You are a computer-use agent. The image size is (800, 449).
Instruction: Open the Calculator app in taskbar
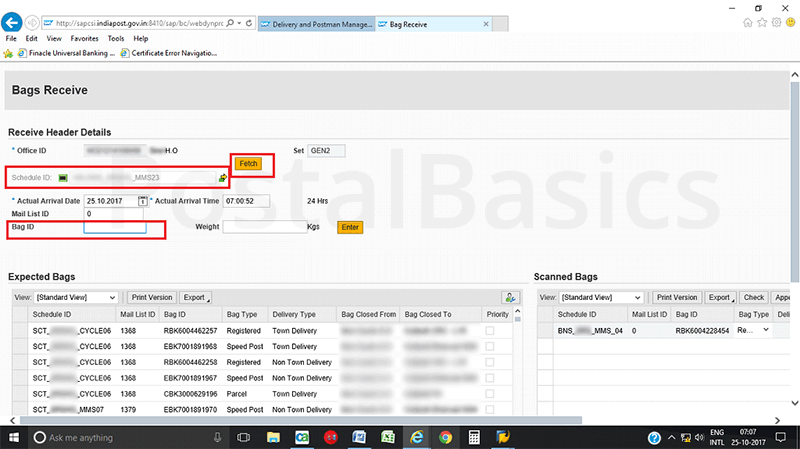[x=474, y=437]
